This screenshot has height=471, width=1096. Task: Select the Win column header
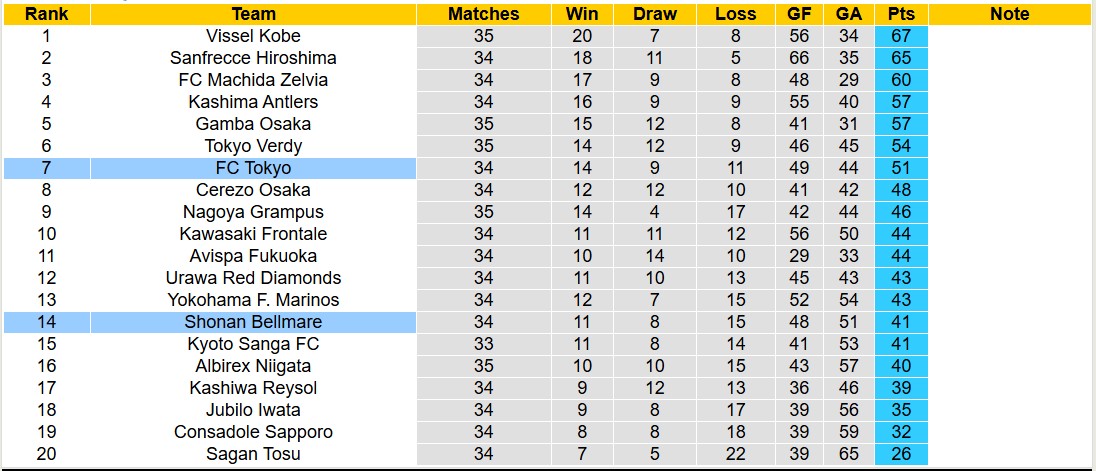click(x=582, y=14)
